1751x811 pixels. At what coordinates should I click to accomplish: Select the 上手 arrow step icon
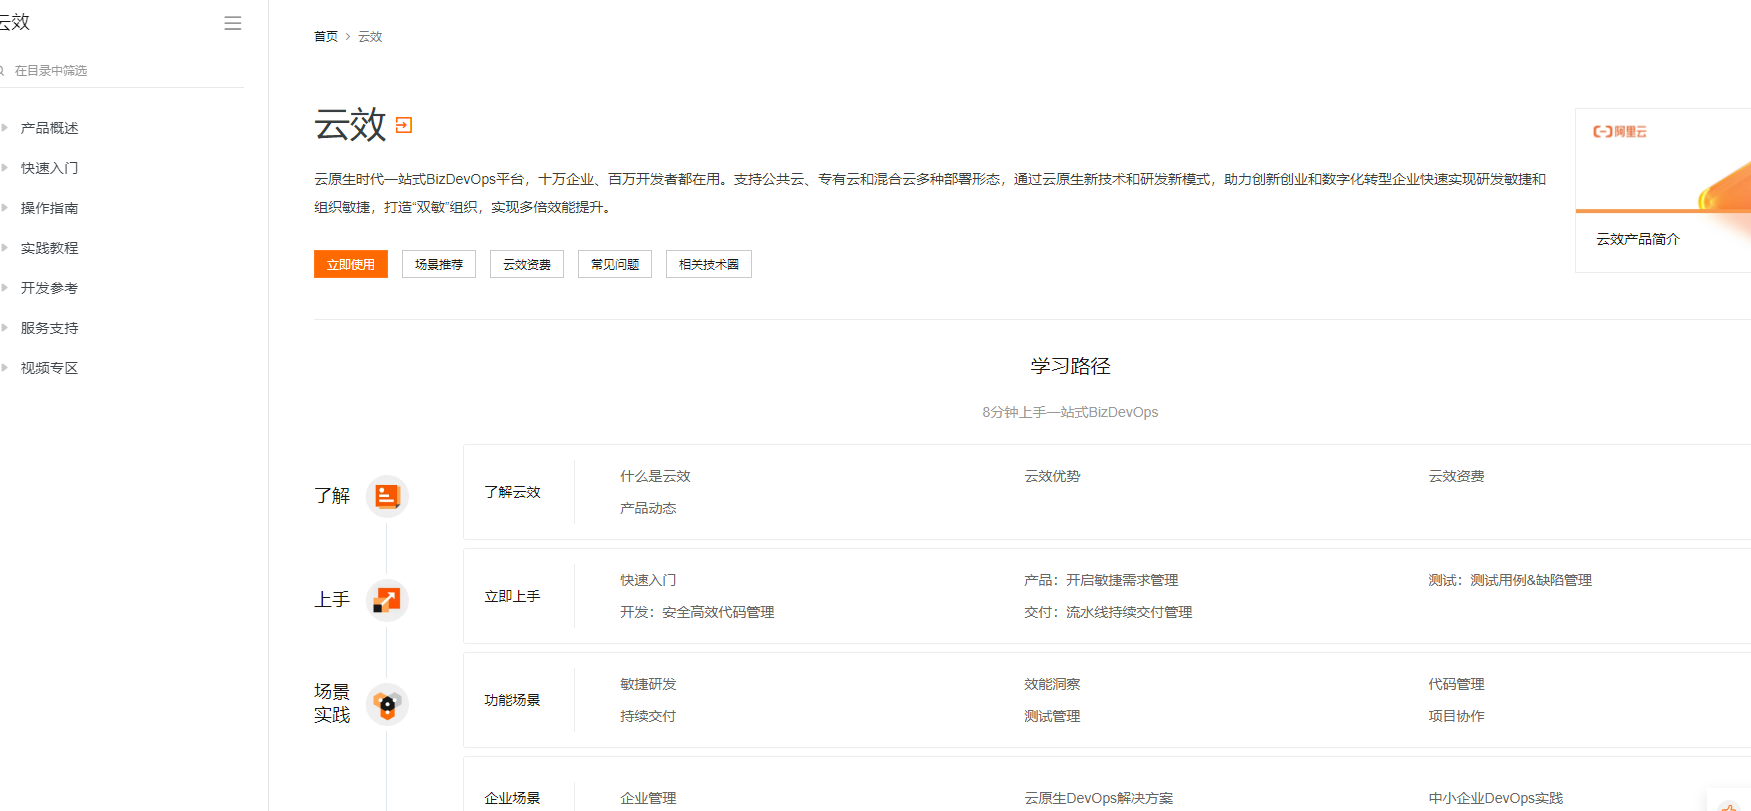[x=387, y=600]
